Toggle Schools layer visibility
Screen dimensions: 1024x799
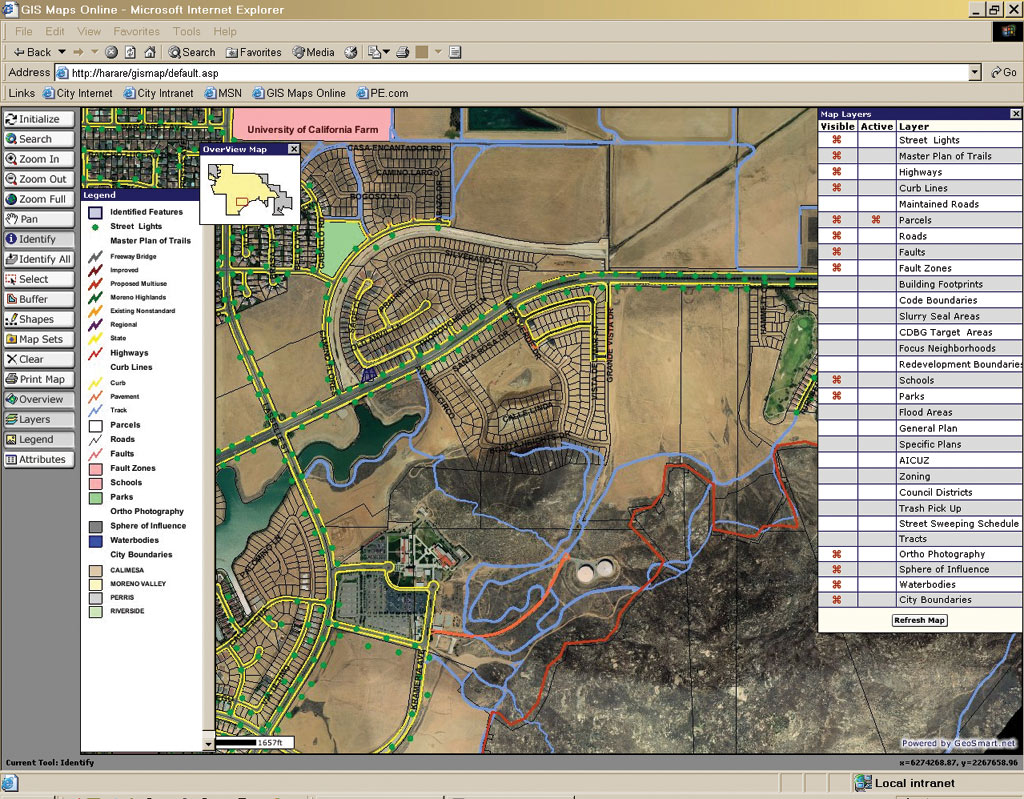coord(837,380)
